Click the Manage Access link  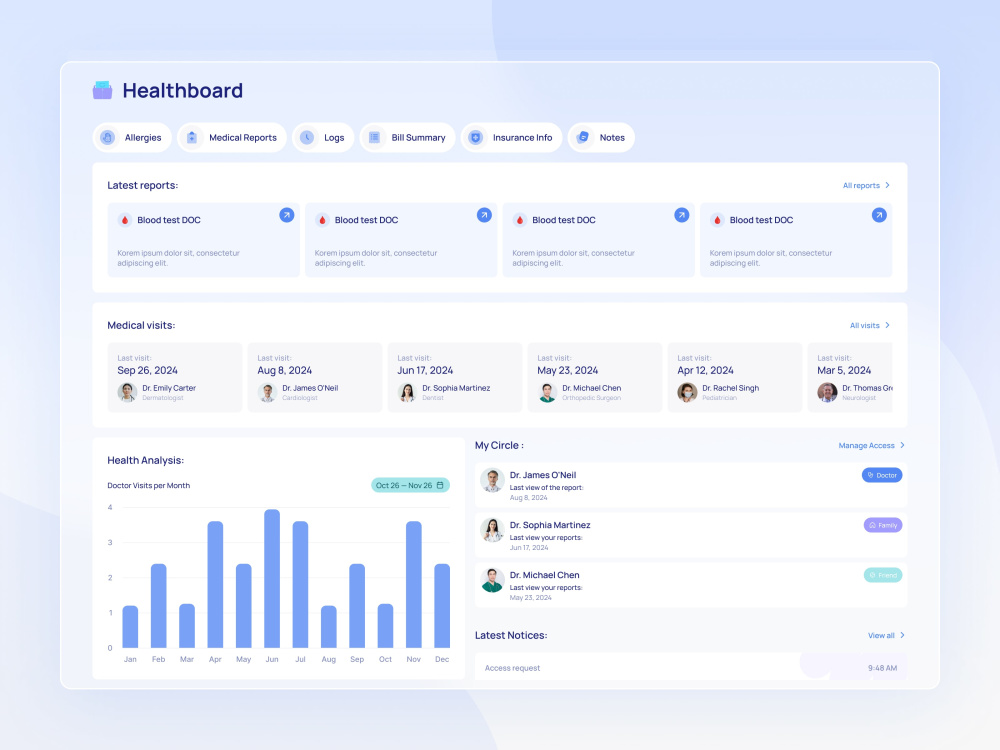coord(871,445)
